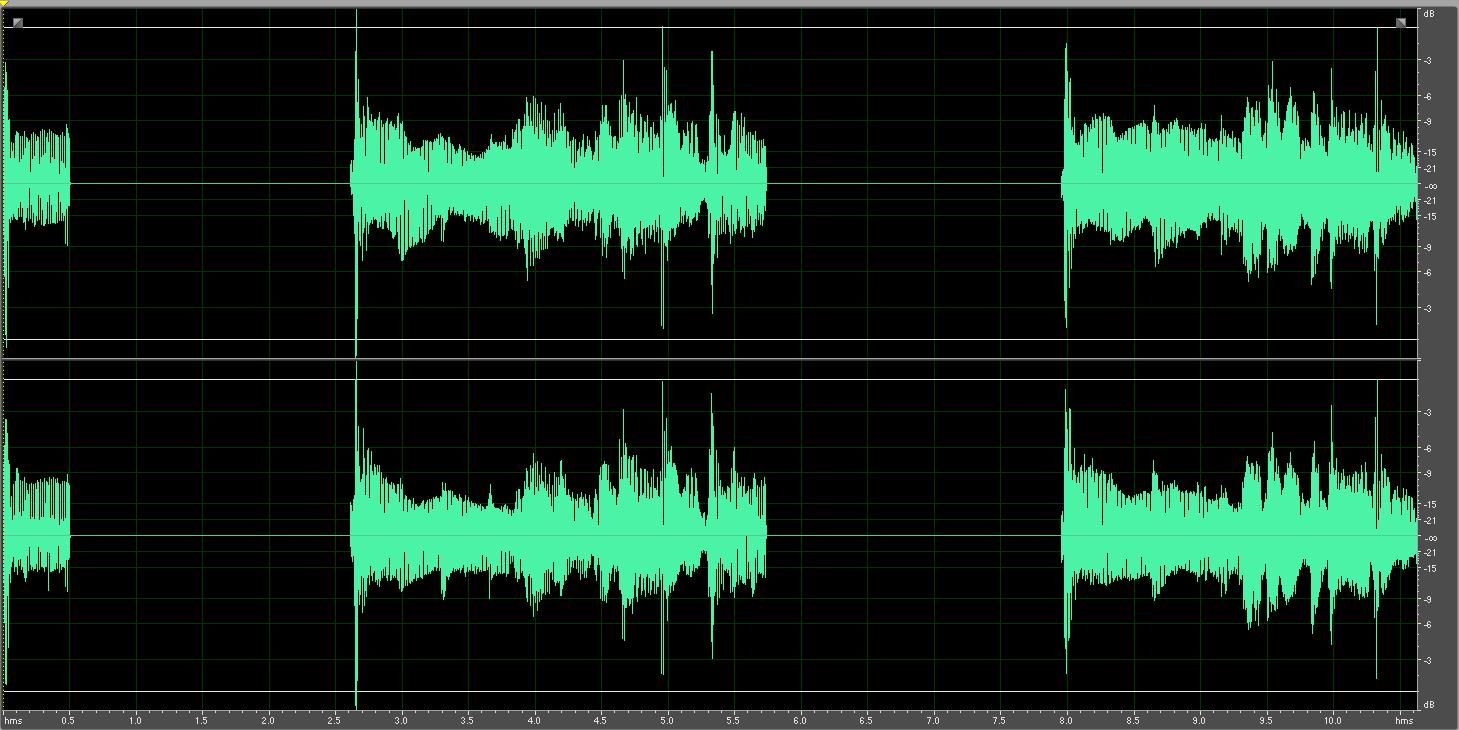Click the 'dB' label at top of scale

tap(1429, 14)
